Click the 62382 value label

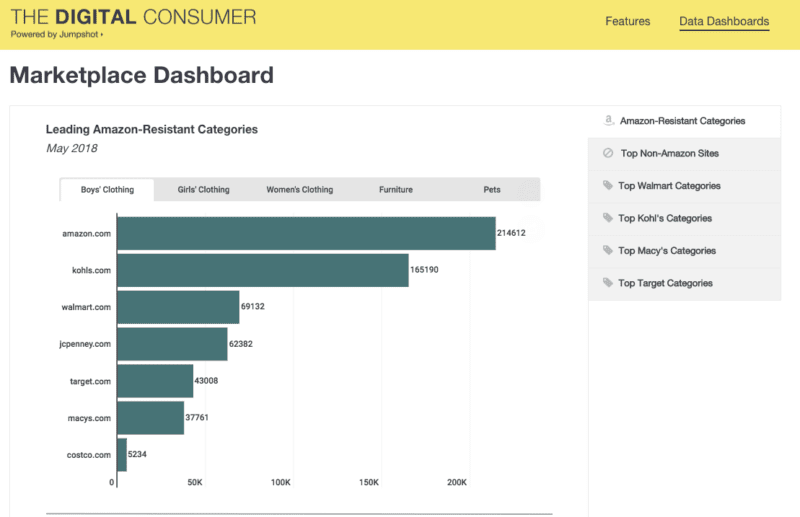point(241,343)
